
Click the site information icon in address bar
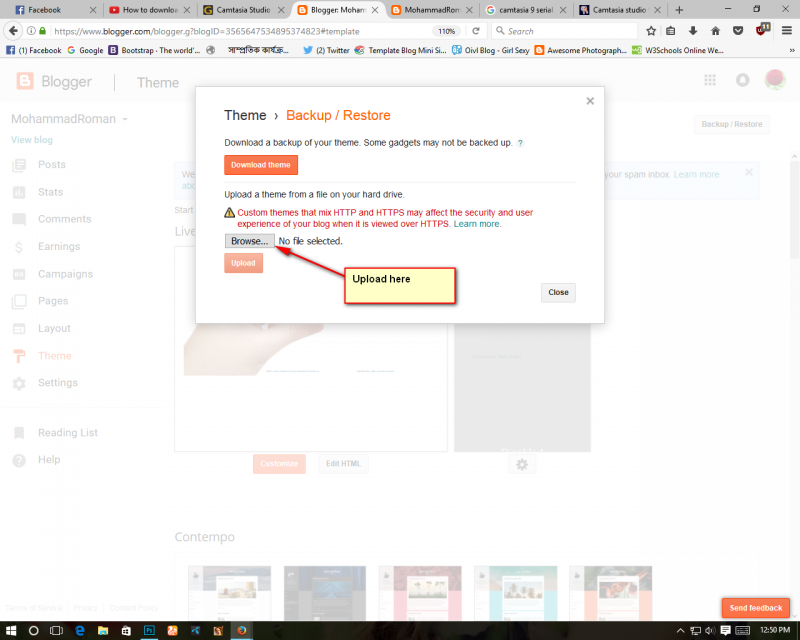point(31,31)
